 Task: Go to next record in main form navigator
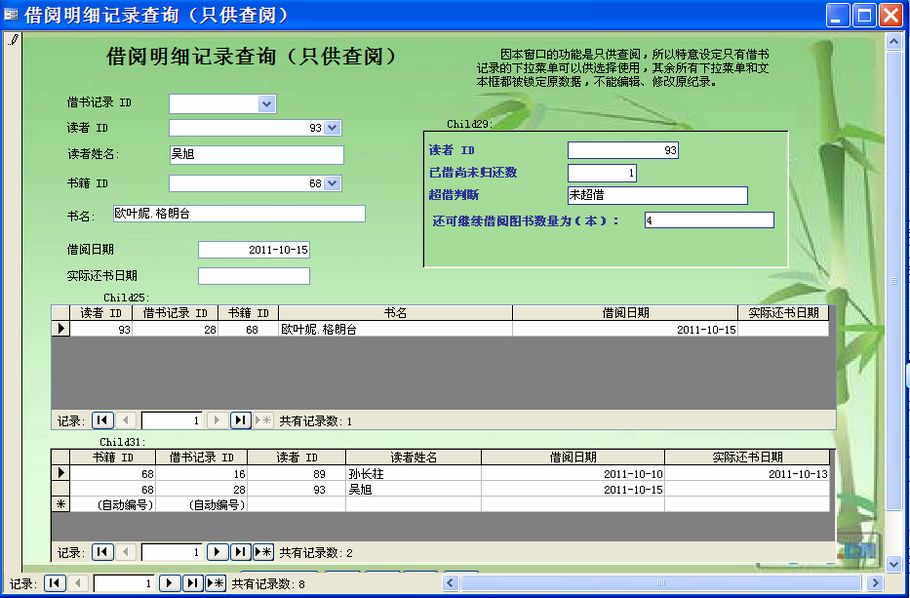click(169, 583)
